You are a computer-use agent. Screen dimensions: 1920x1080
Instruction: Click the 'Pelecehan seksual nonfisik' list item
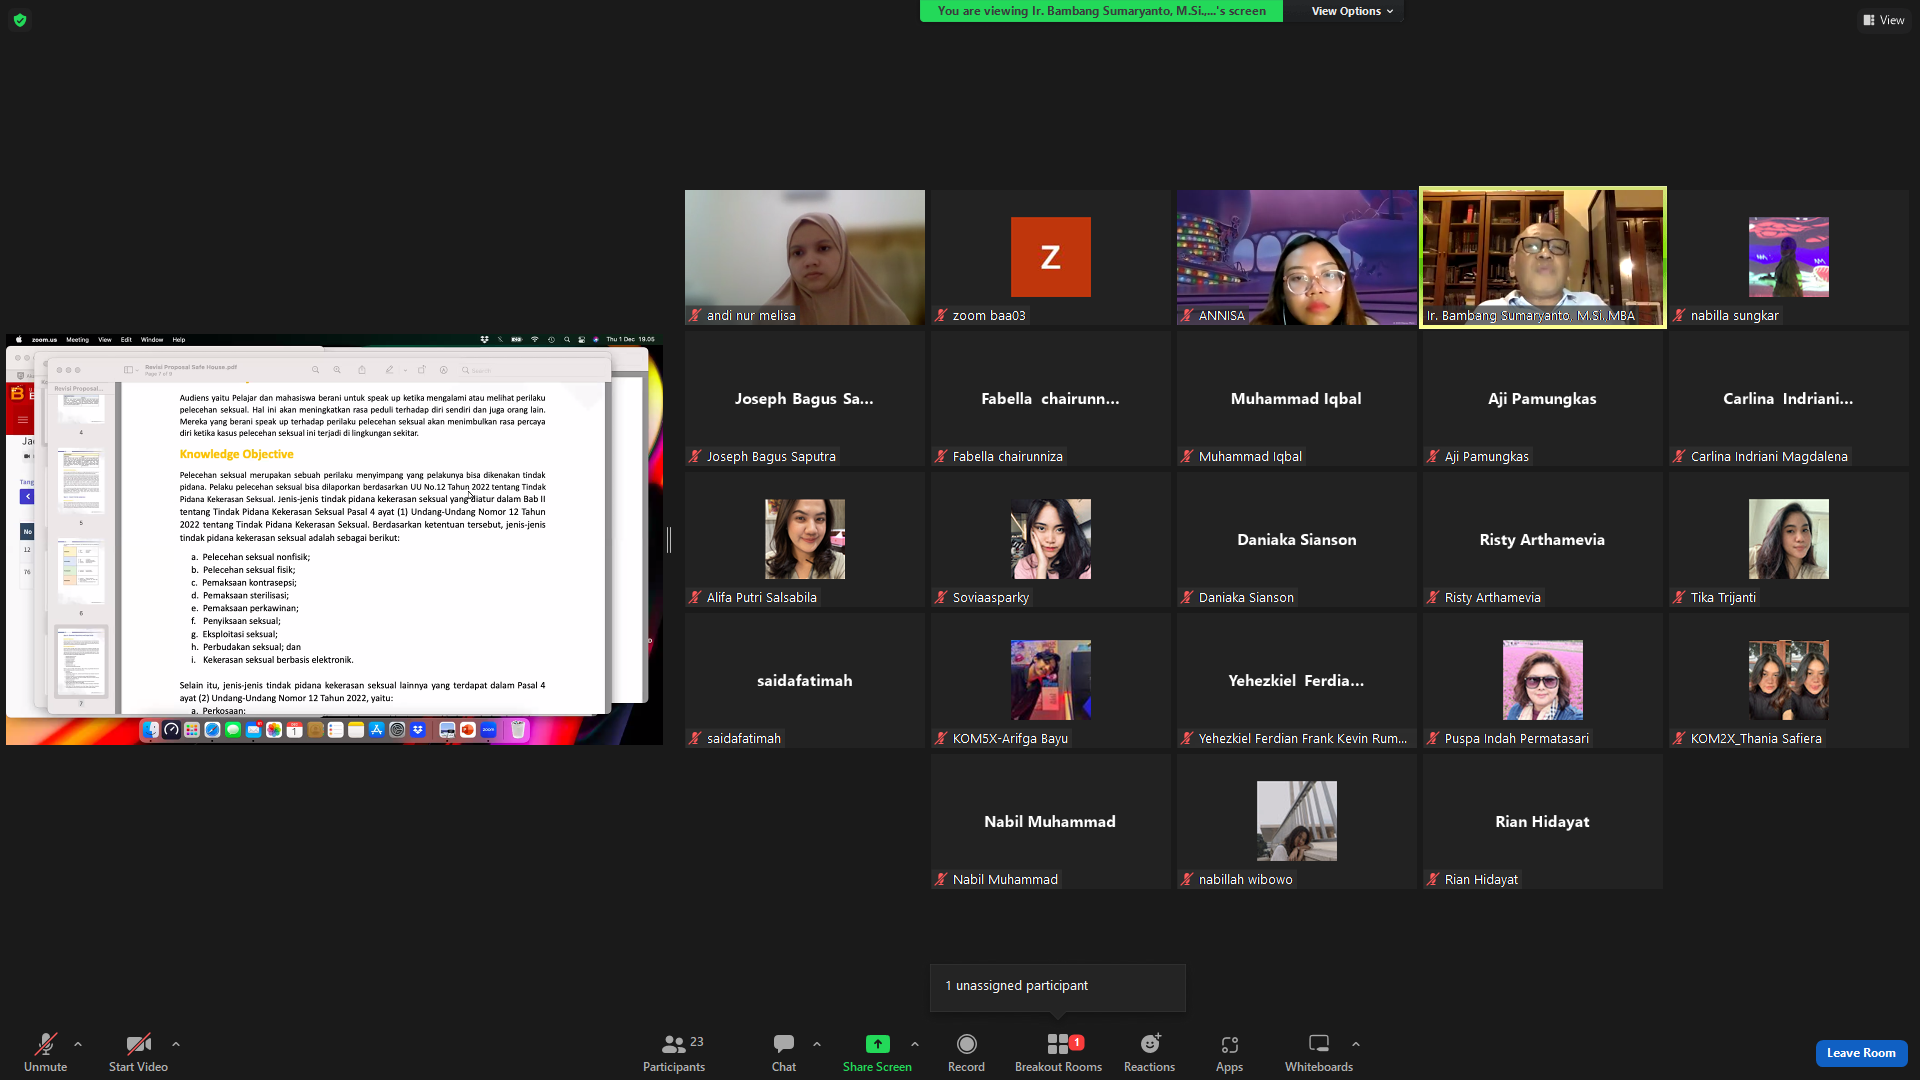point(256,557)
